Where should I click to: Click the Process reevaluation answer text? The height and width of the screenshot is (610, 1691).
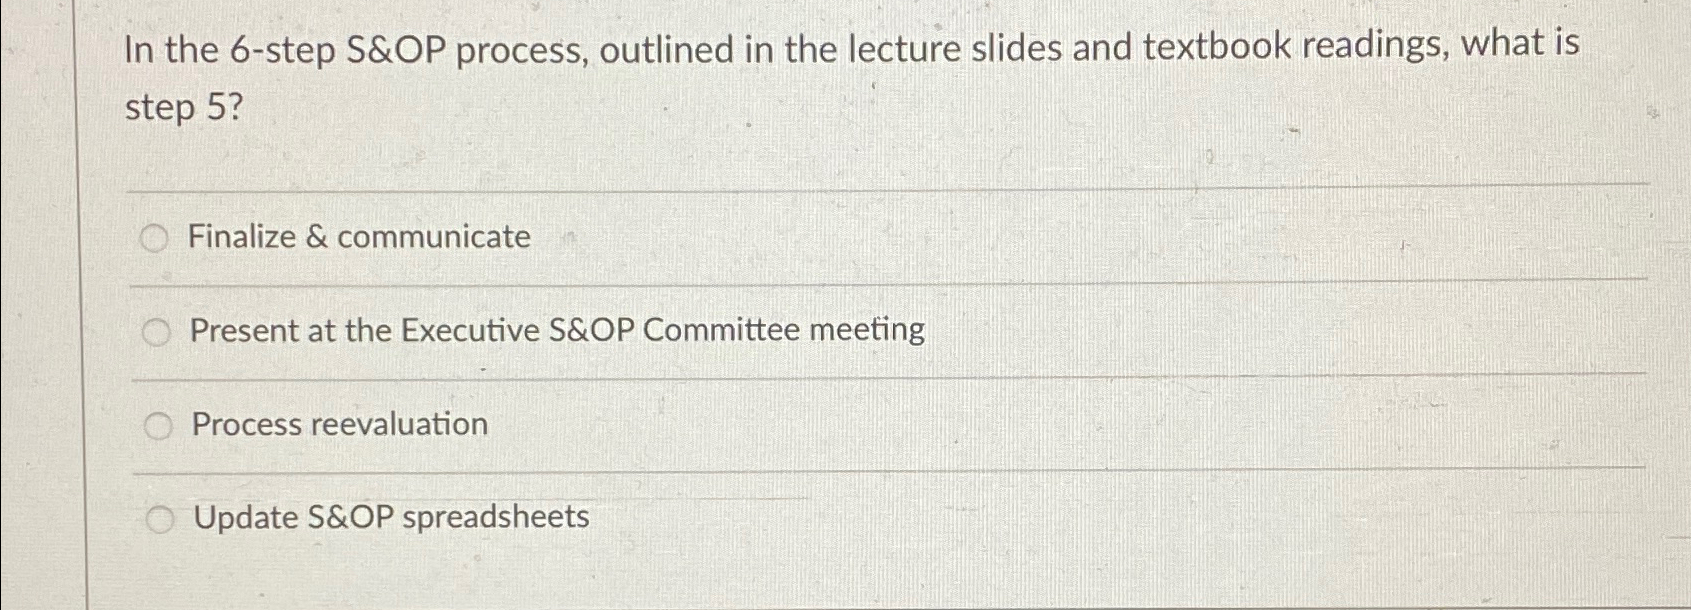pyautogui.click(x=338, y=424)
